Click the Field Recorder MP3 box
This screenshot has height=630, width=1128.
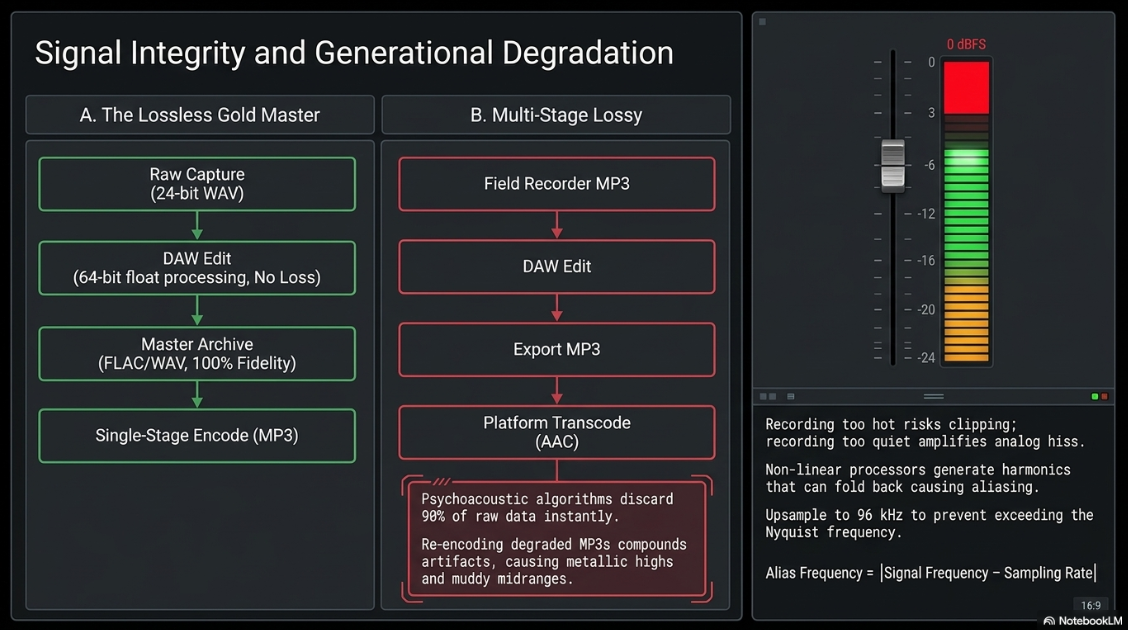coord(557,184)
